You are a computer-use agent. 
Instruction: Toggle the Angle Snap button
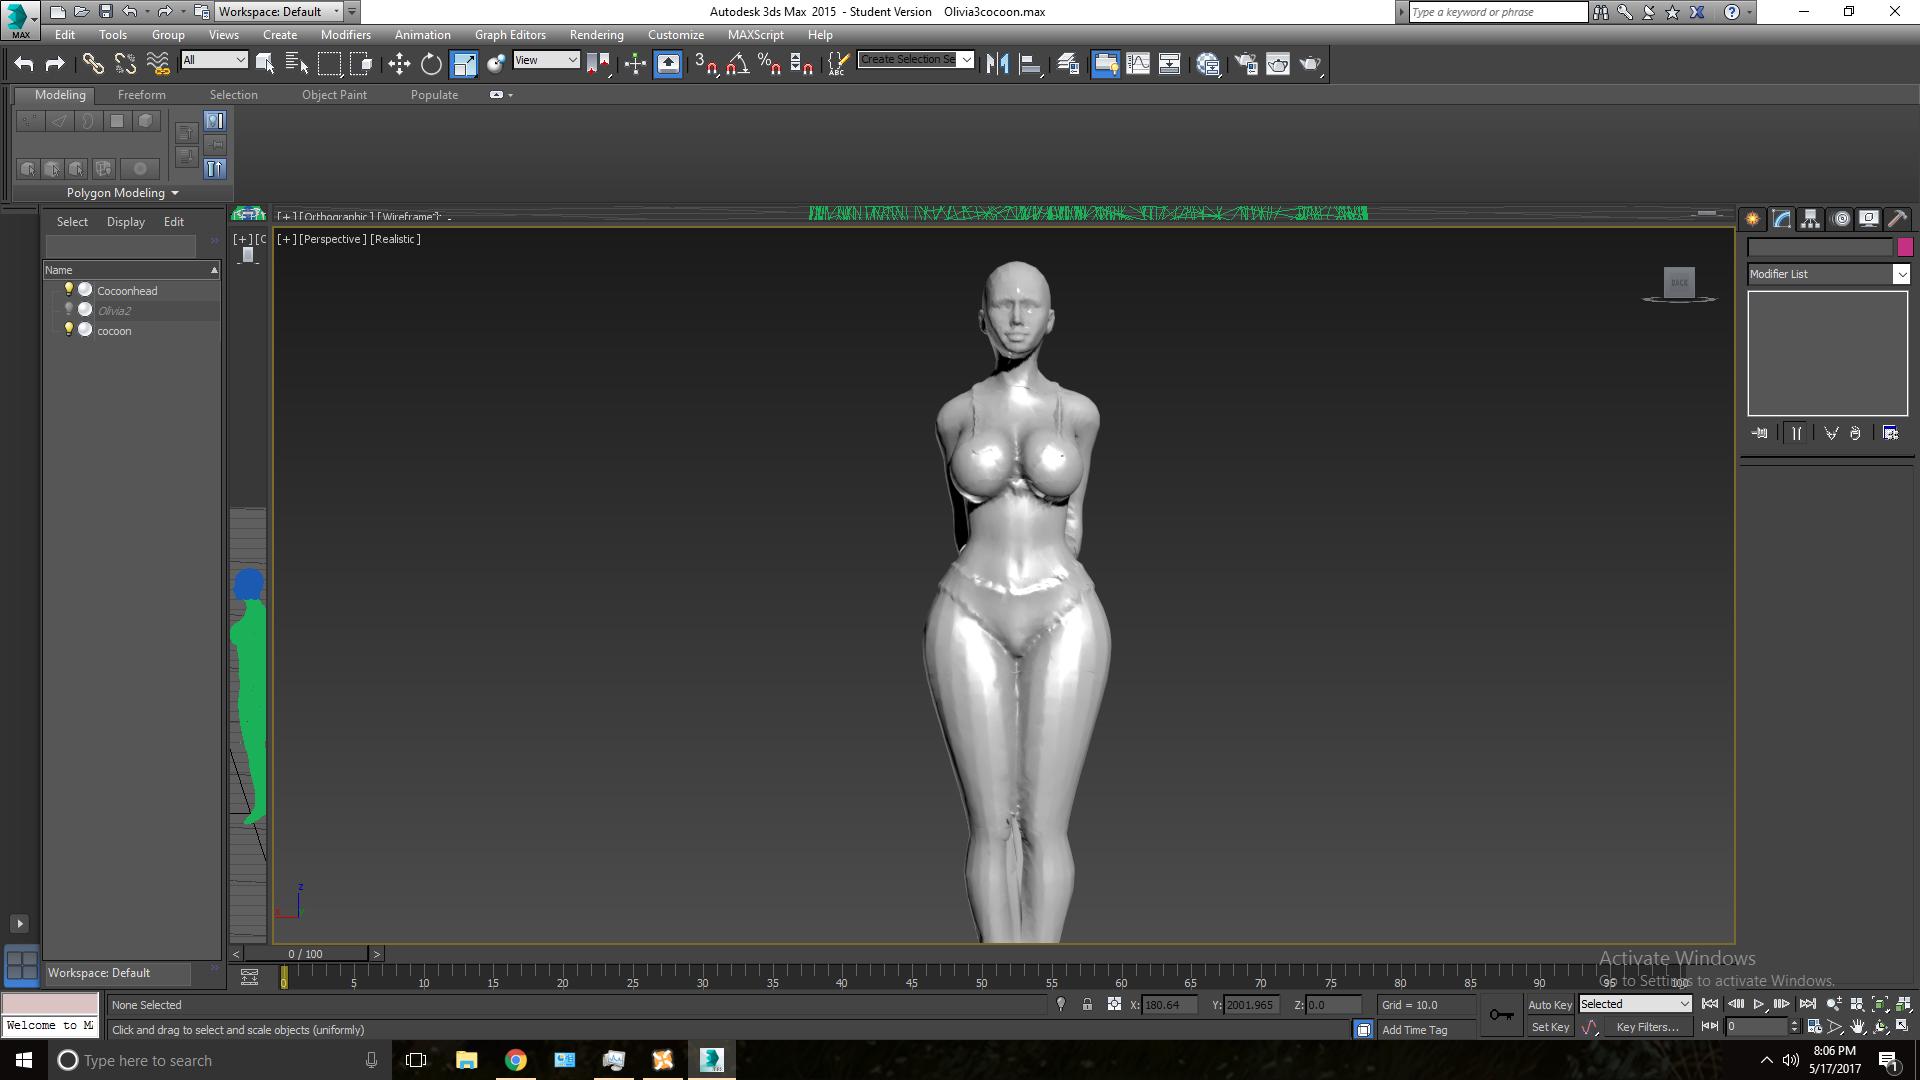[738, 64]
